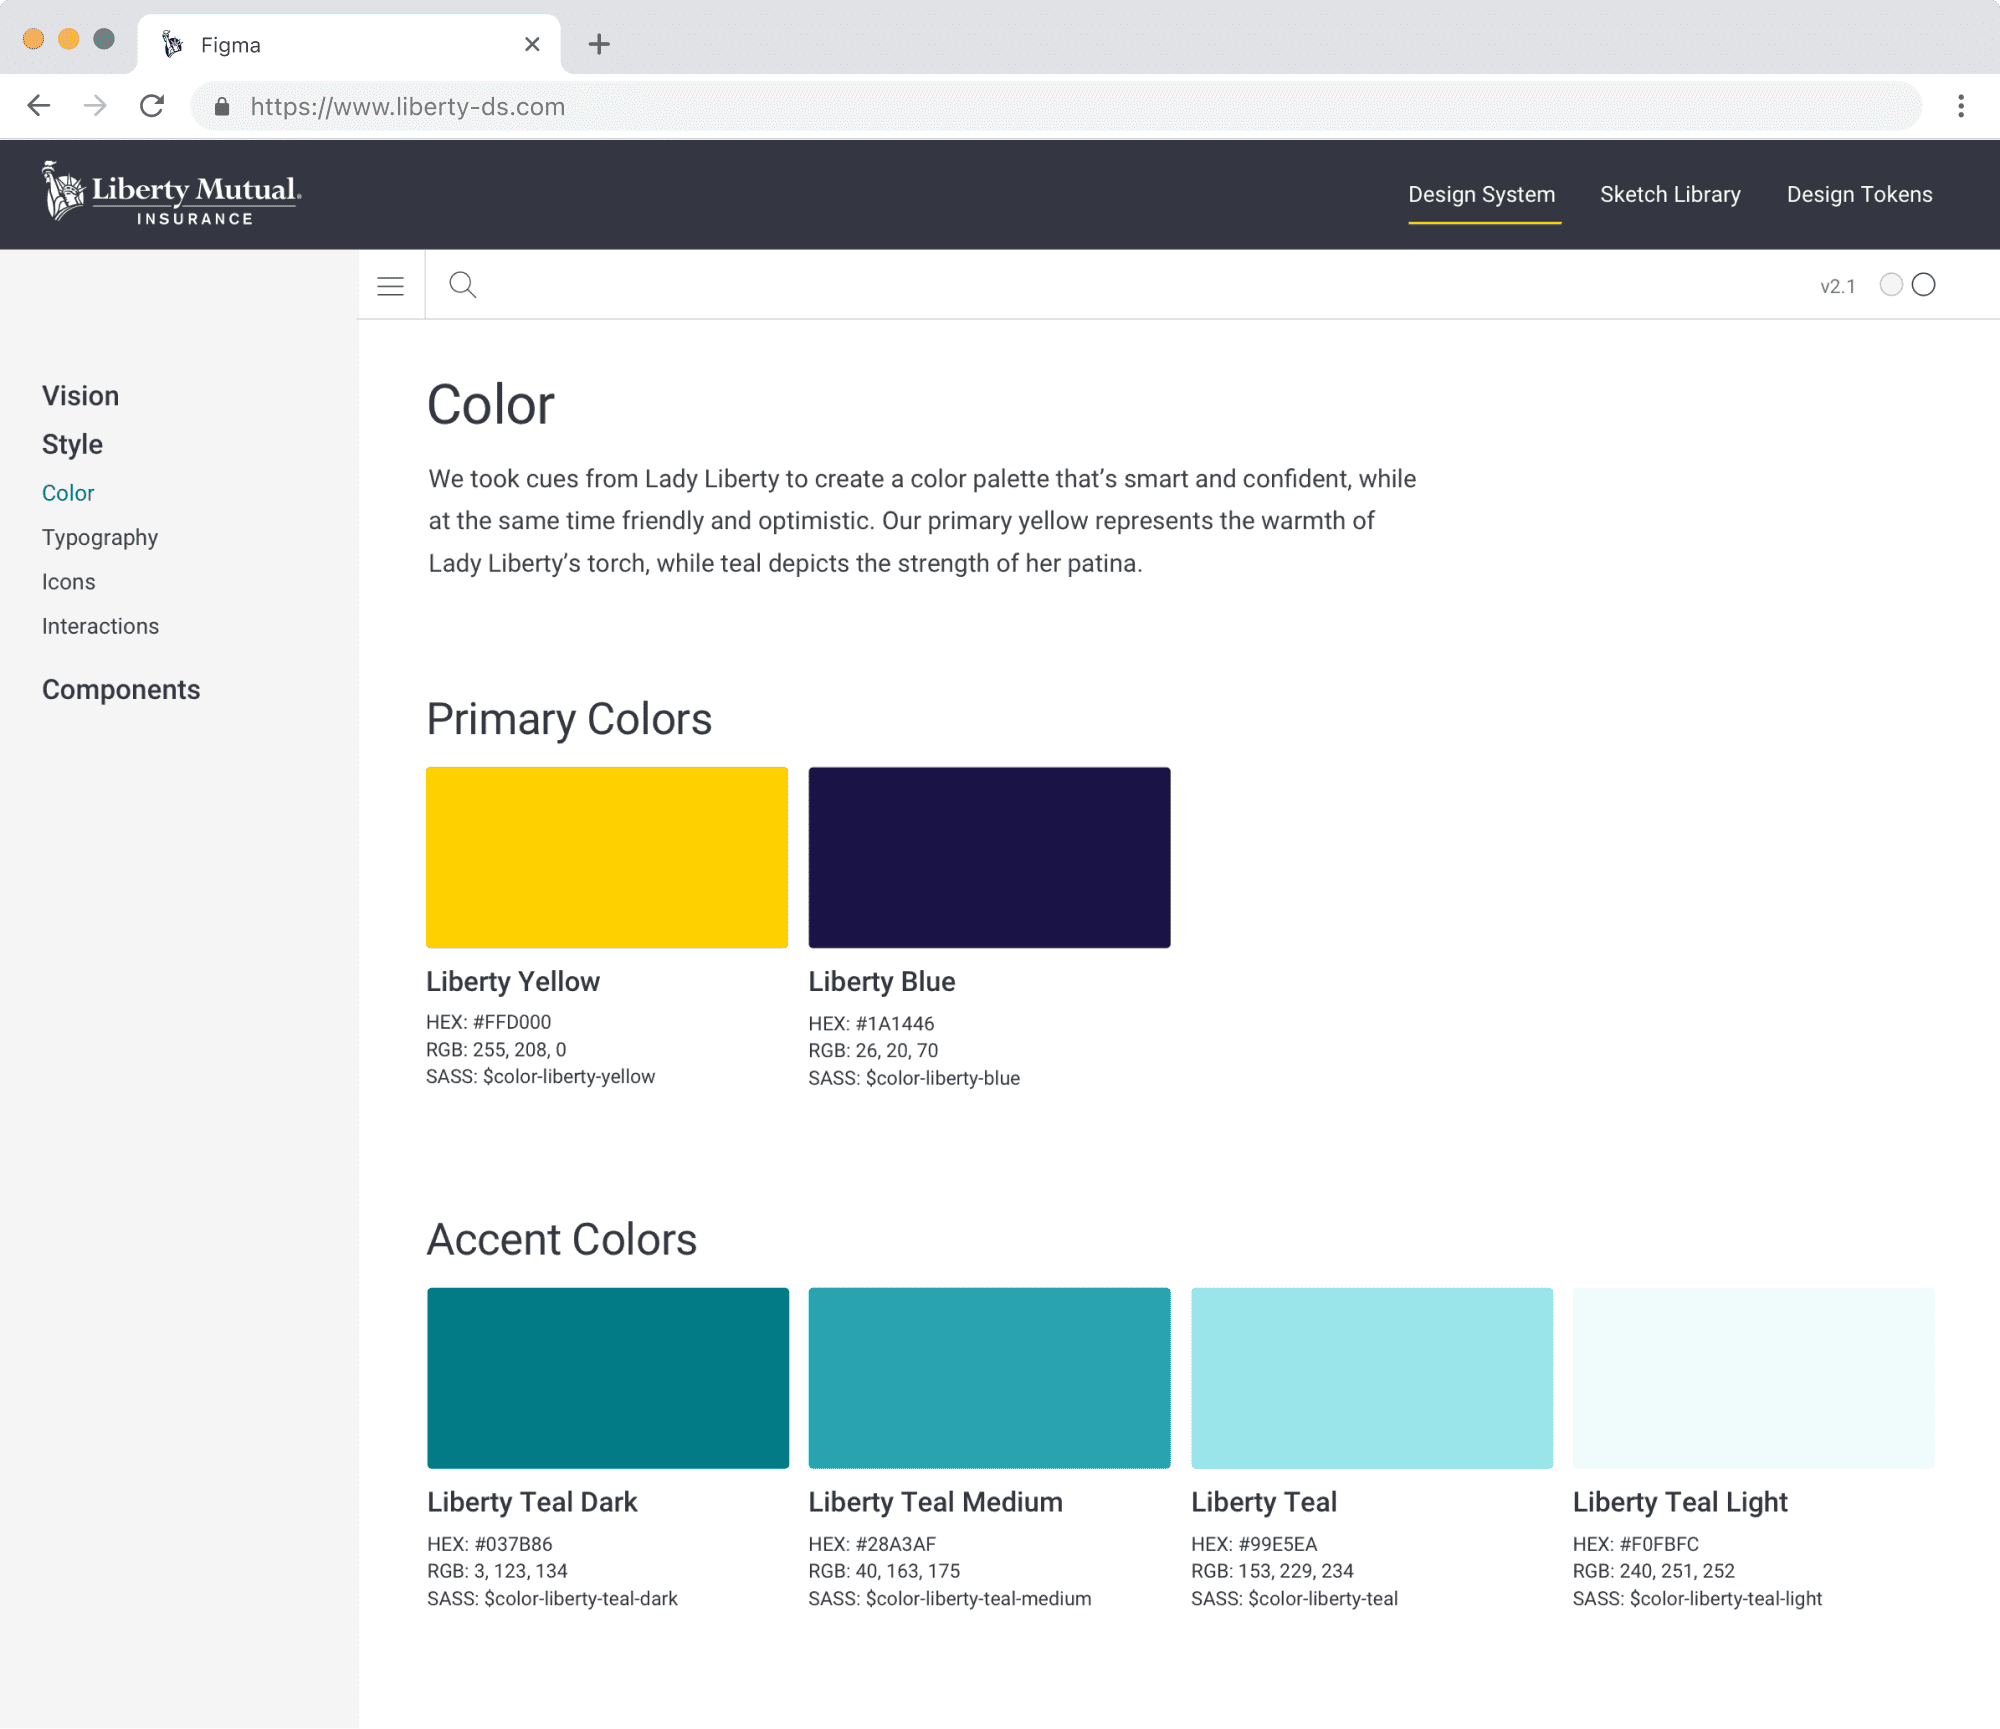Click the Liberty Teal Light label
Image resolution: width=2000 pixels, height=1729 pixels.
(x=1680, y=1502)
